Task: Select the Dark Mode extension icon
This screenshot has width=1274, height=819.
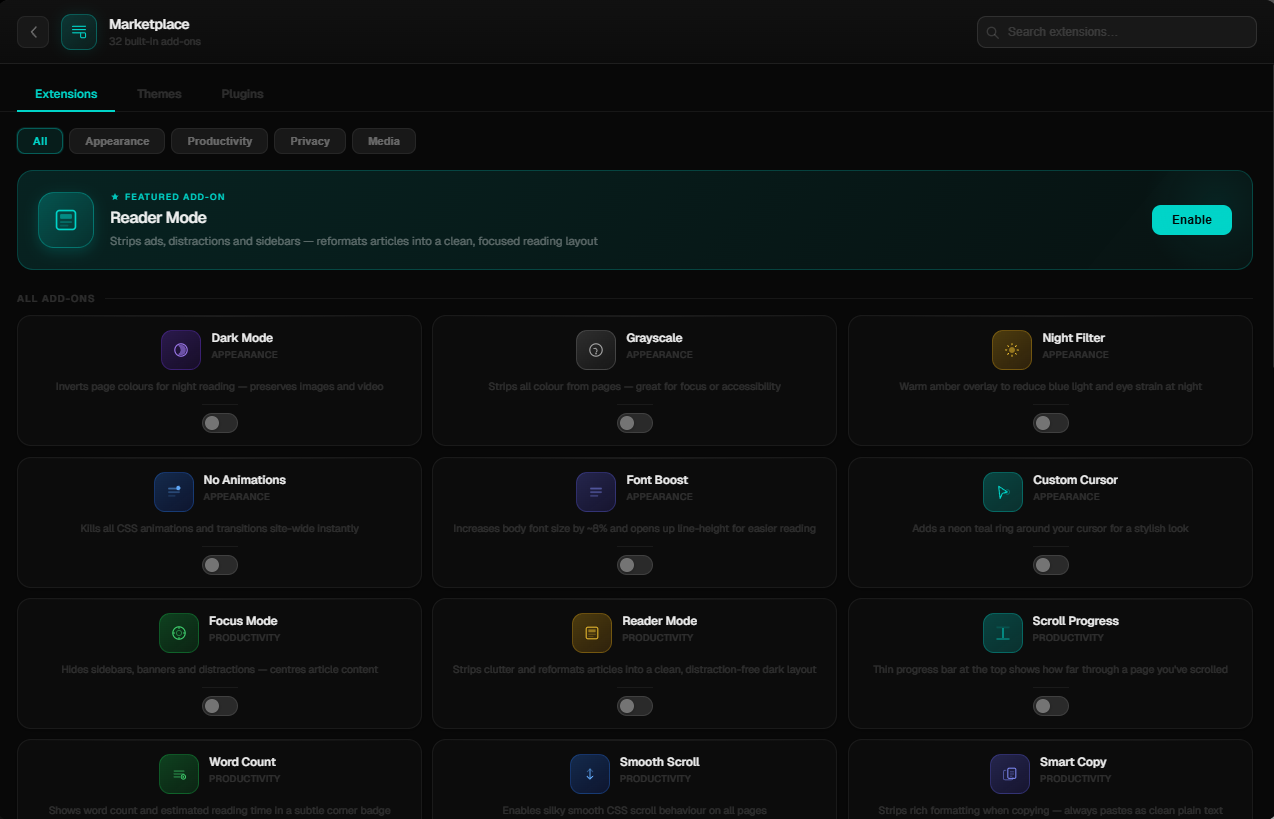Action: click(180, 350)
